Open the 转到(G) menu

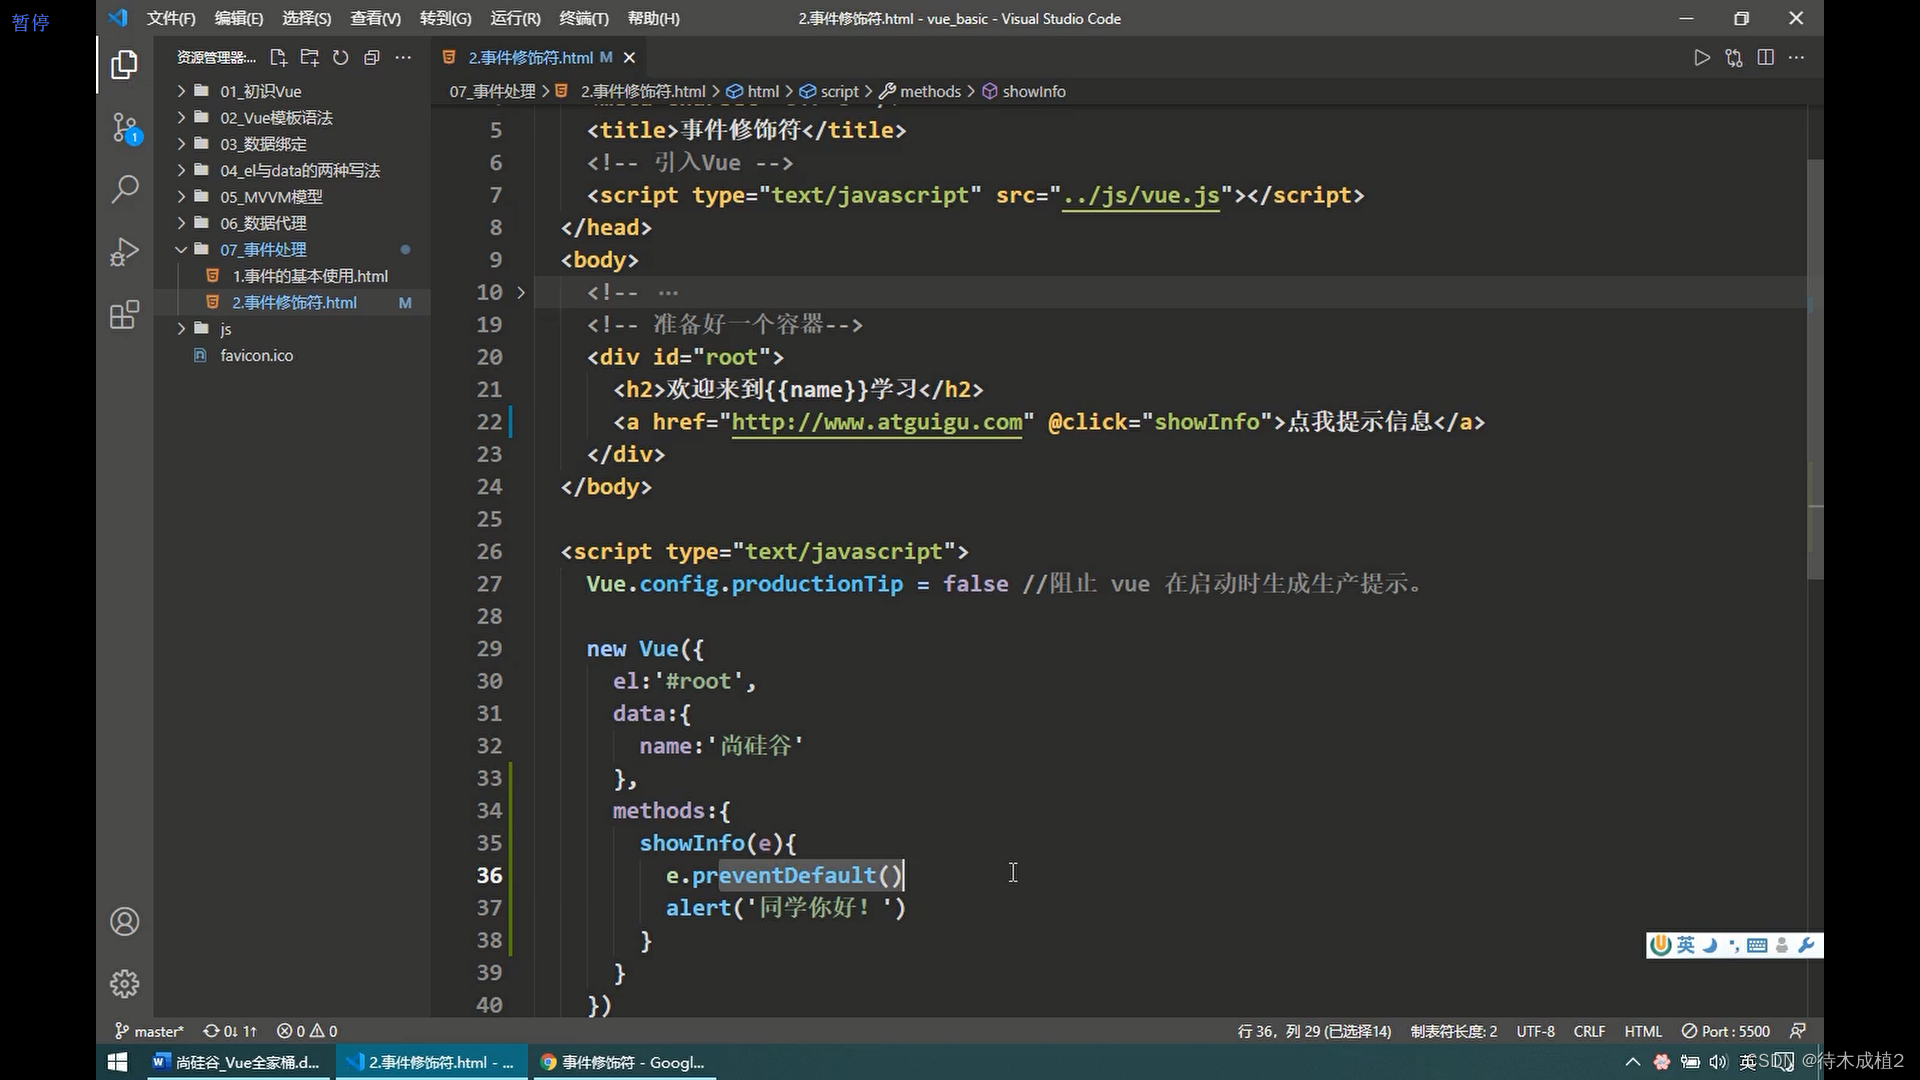click(x=445, y=18)
